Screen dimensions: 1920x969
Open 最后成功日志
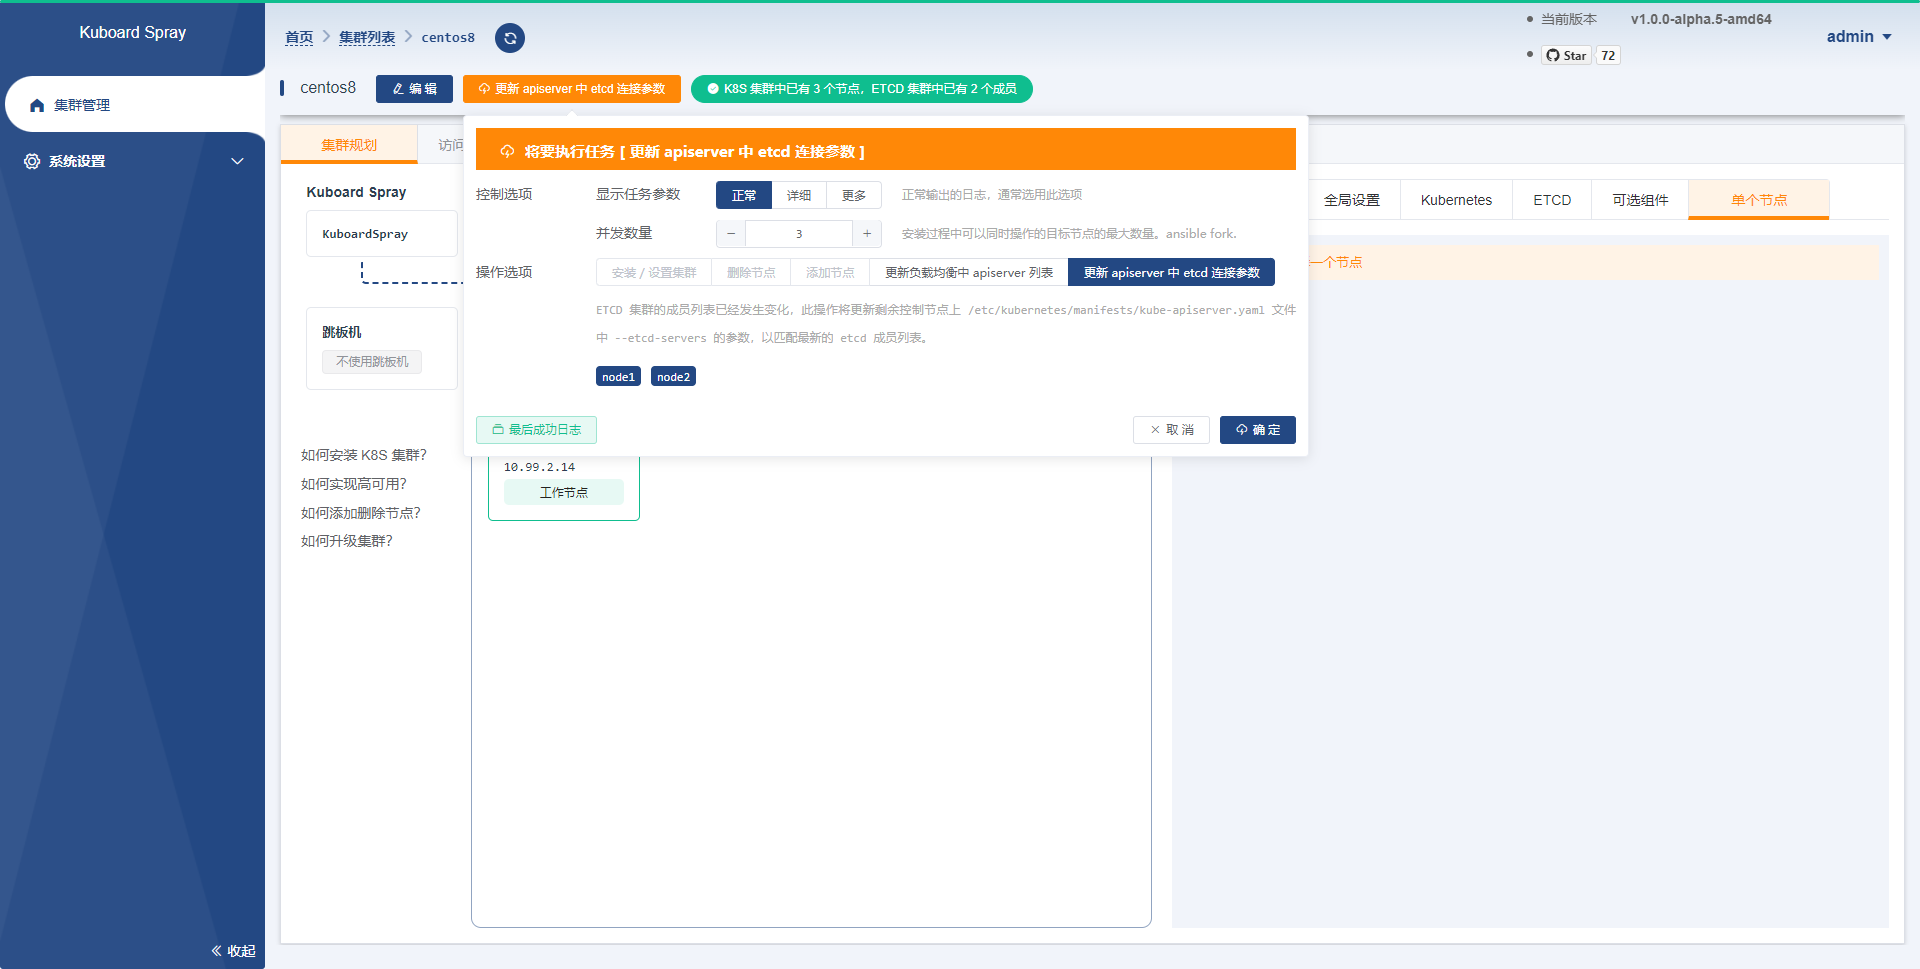coord(536,430)
